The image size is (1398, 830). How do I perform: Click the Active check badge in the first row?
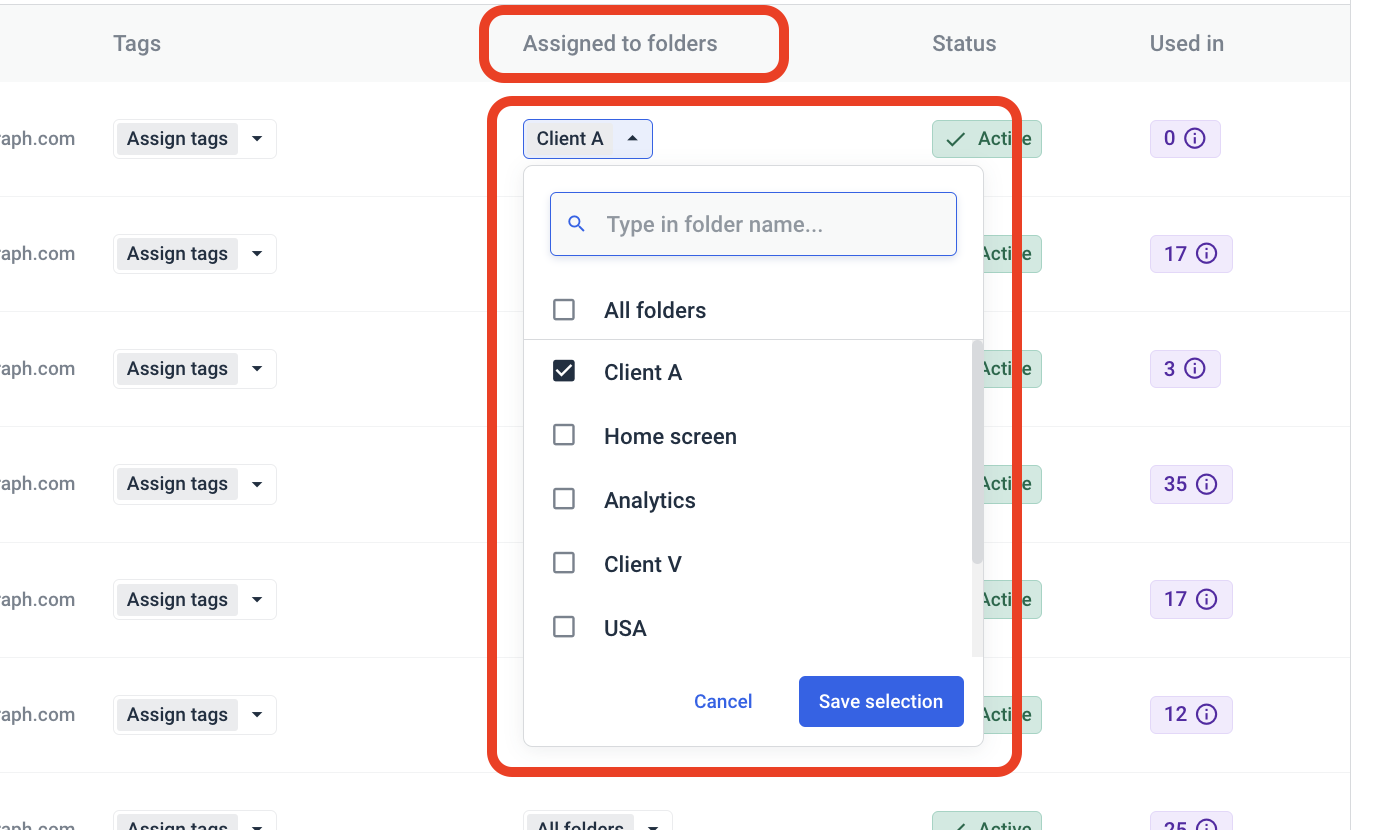986,139
